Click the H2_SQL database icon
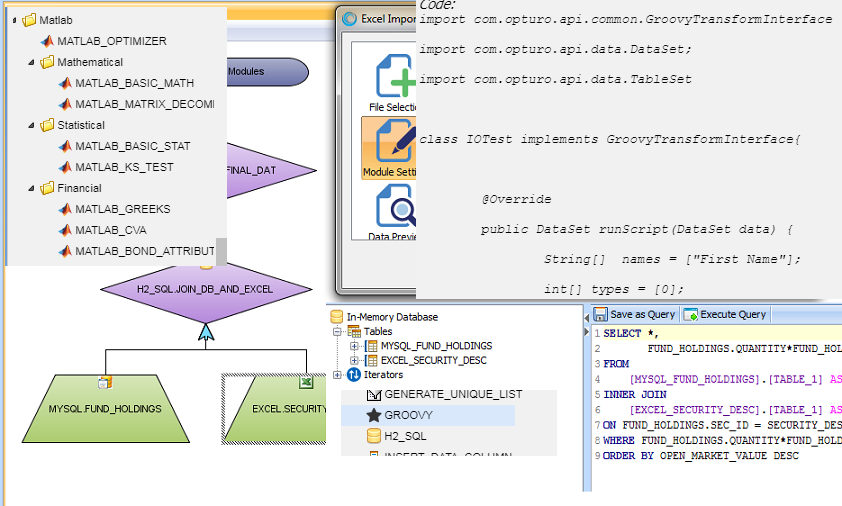 tap(373, 436)
